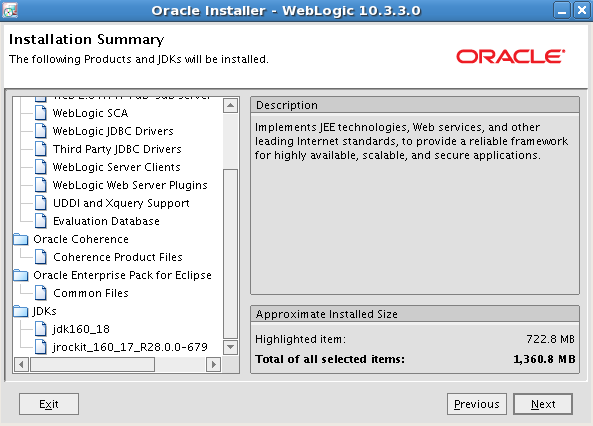593x426 pixels.
Task: Select Evaluation Database in the tree
Action: 106,221
